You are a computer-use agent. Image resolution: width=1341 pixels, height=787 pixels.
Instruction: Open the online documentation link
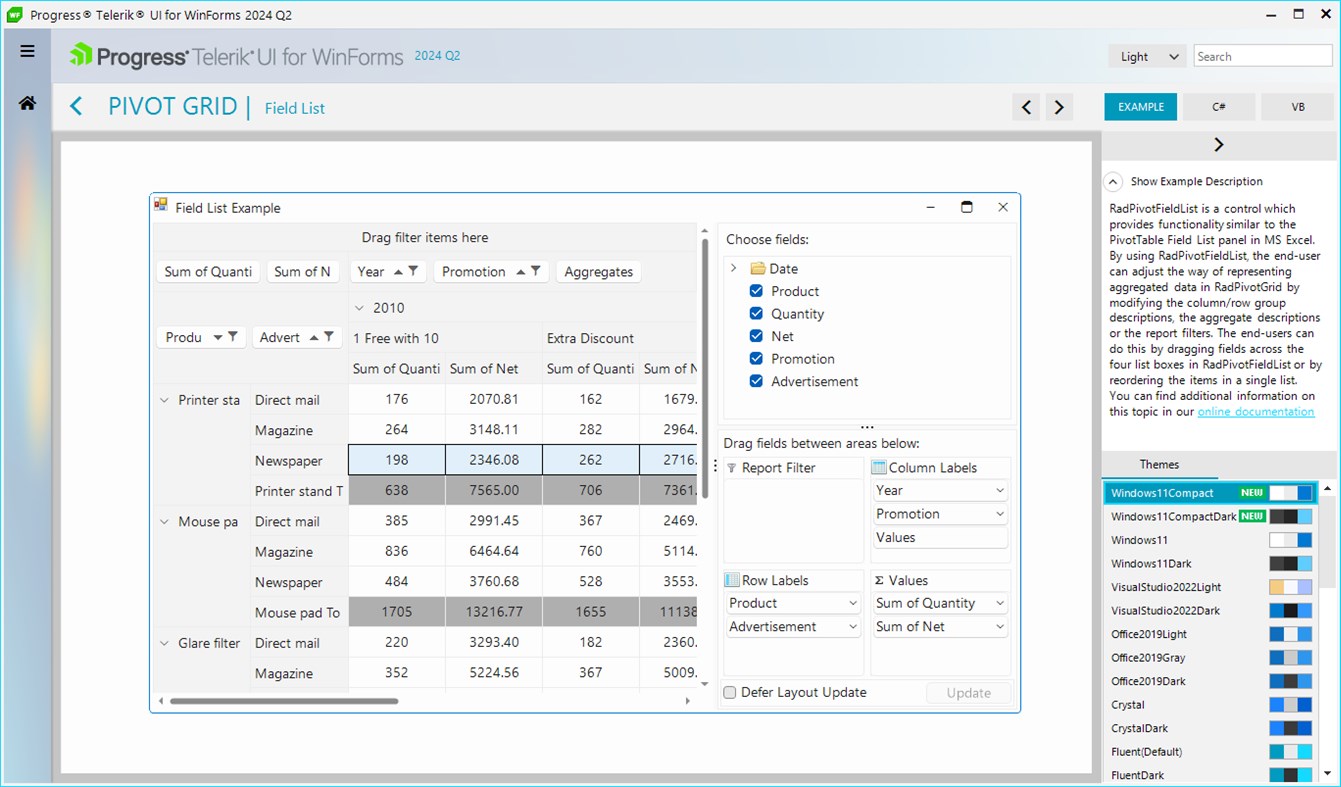1256,412
